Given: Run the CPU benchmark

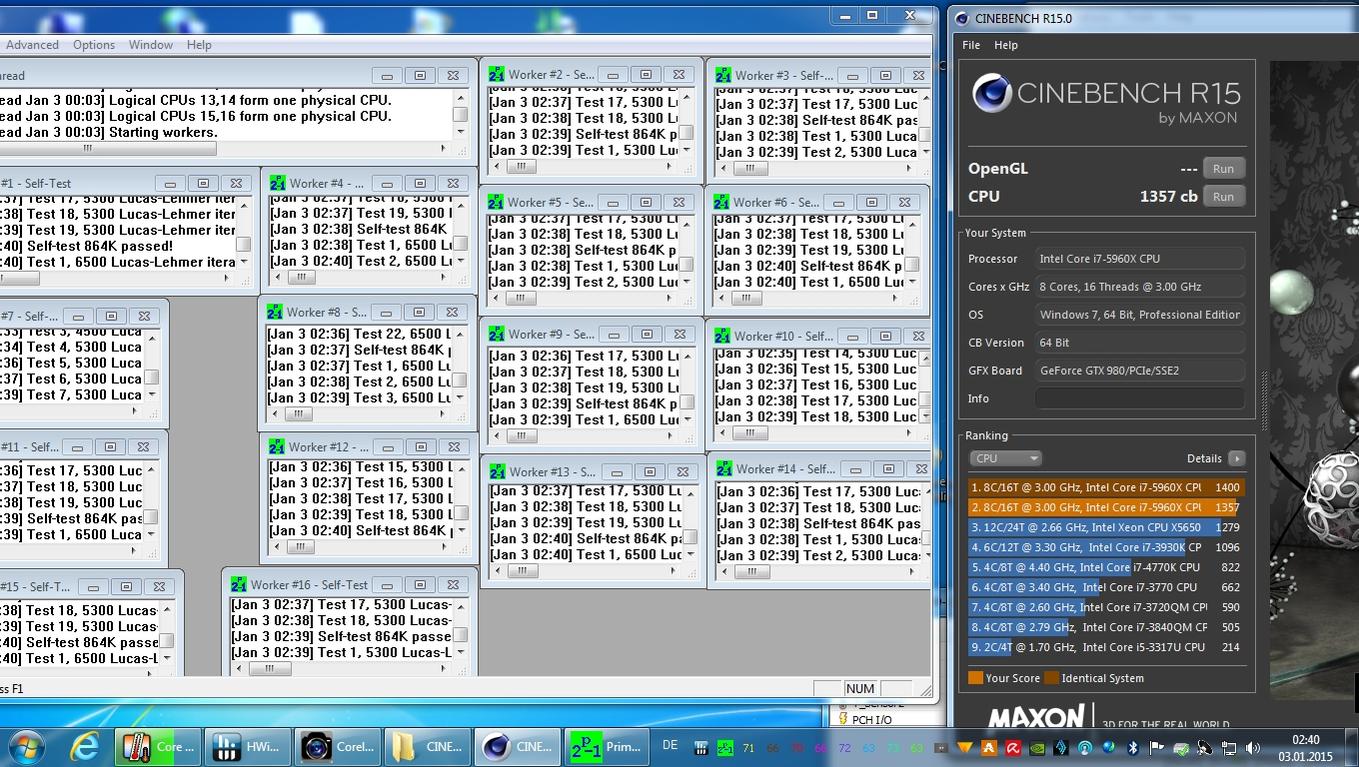Looking at the screenshot, I should pos(1223,196).
